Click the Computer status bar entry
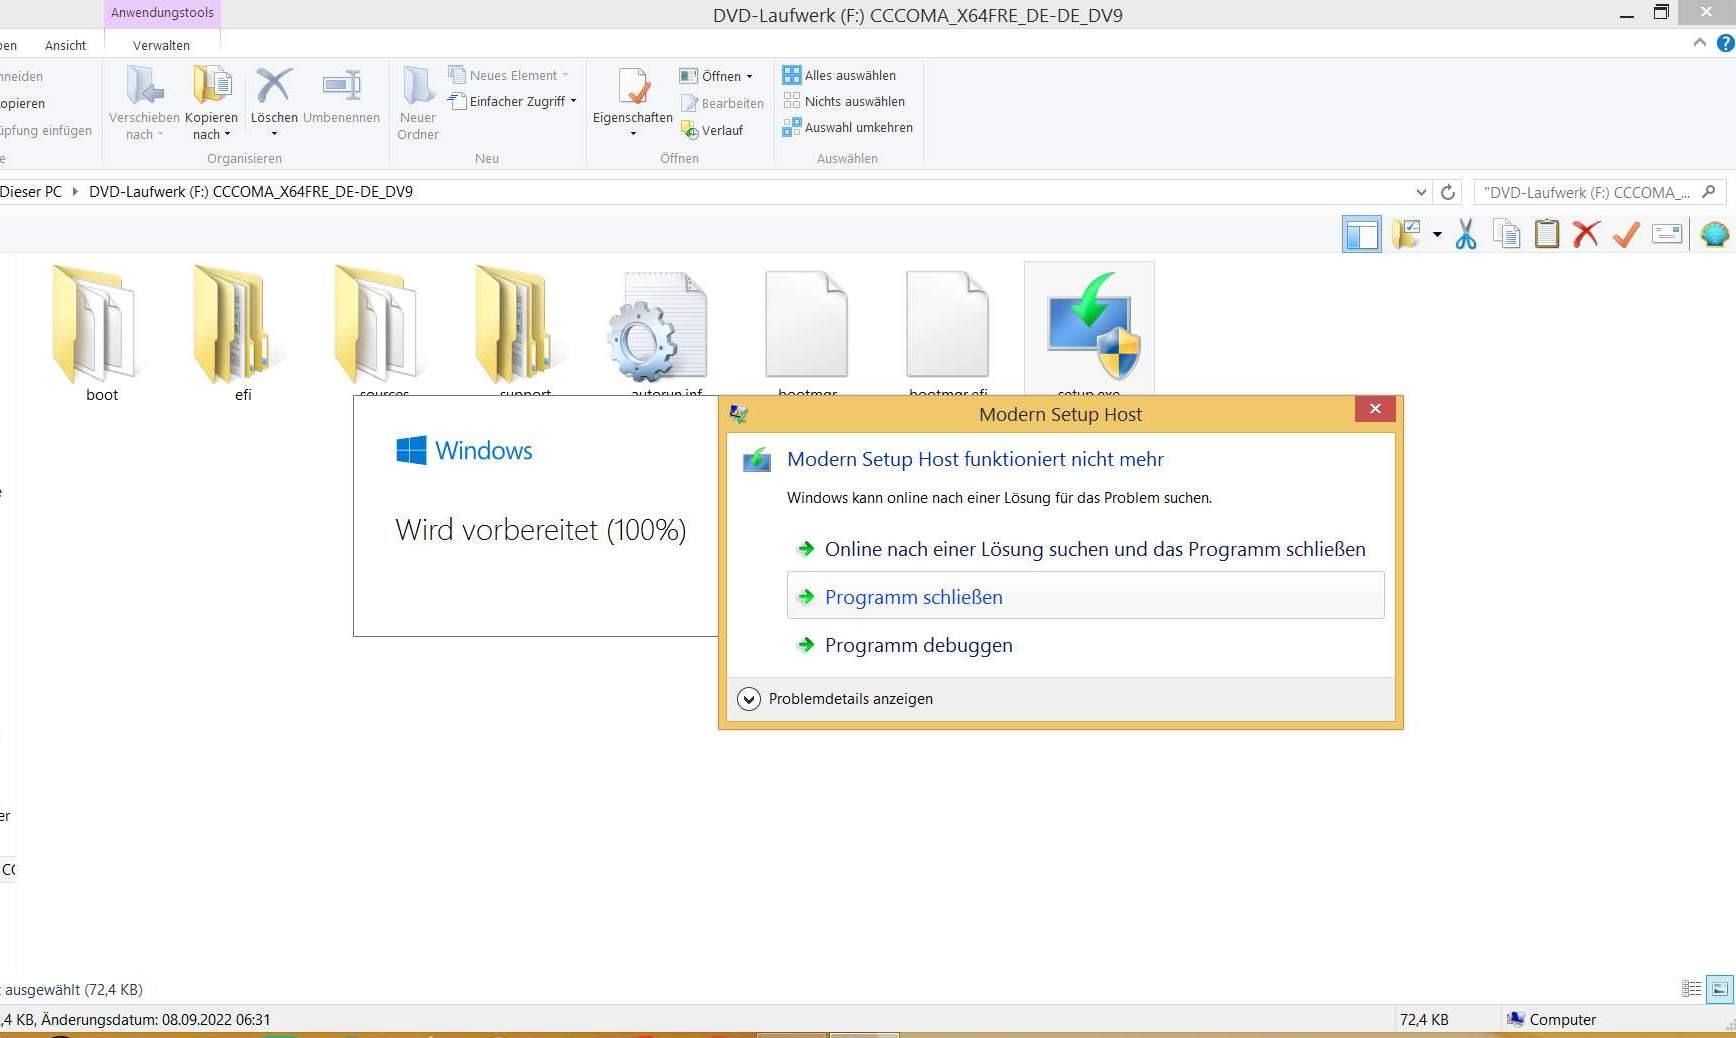The height and width of the screenshot is (1038, 1736). click(1552, 1020)
